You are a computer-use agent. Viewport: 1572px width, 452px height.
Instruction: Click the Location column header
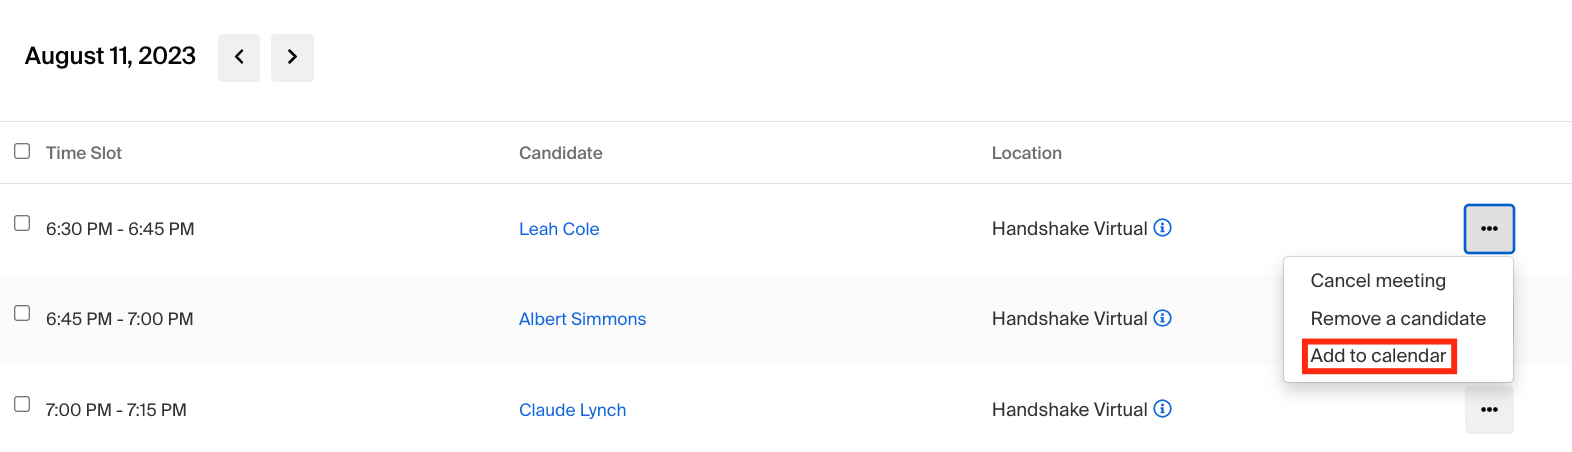pos(1026,153)
